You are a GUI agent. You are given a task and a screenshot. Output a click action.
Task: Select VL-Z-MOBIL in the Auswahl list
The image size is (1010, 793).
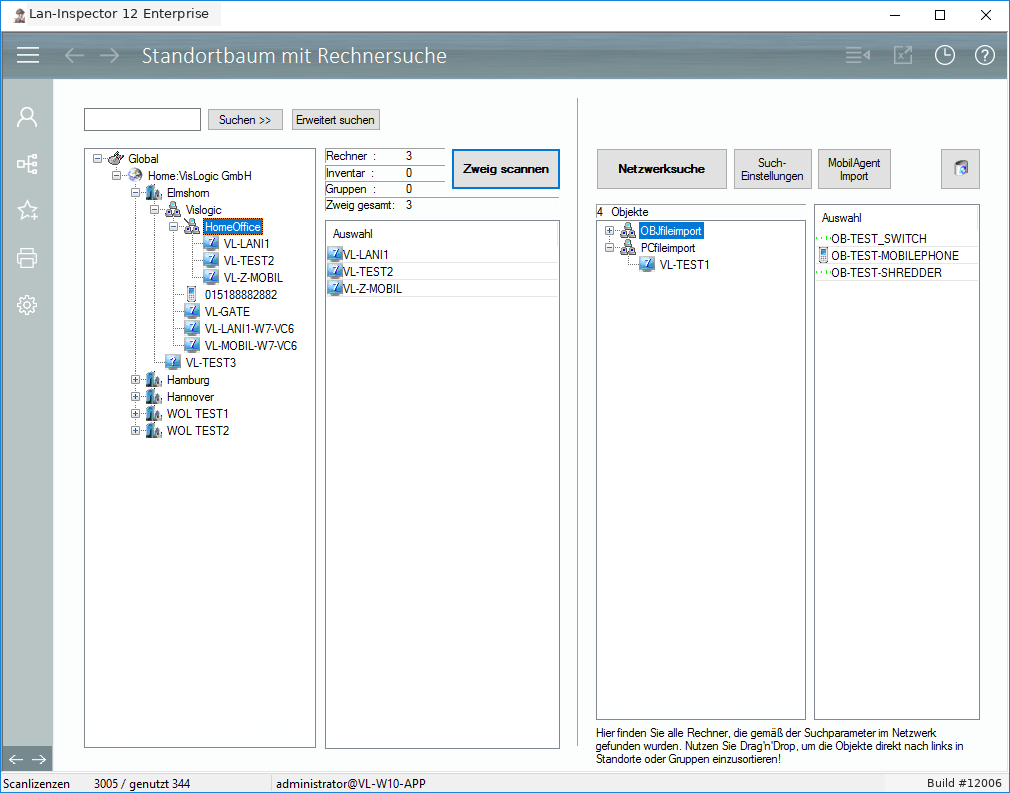(x=442, y=289)
